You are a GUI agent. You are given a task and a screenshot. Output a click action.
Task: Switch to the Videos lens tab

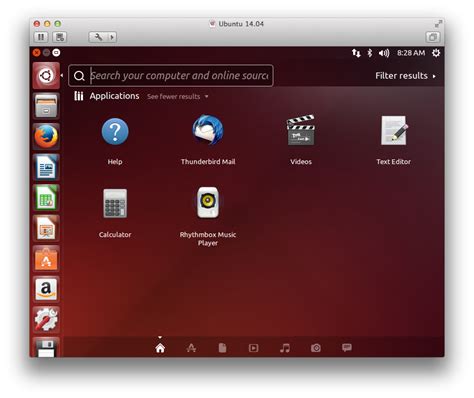[x=253, y=348]
